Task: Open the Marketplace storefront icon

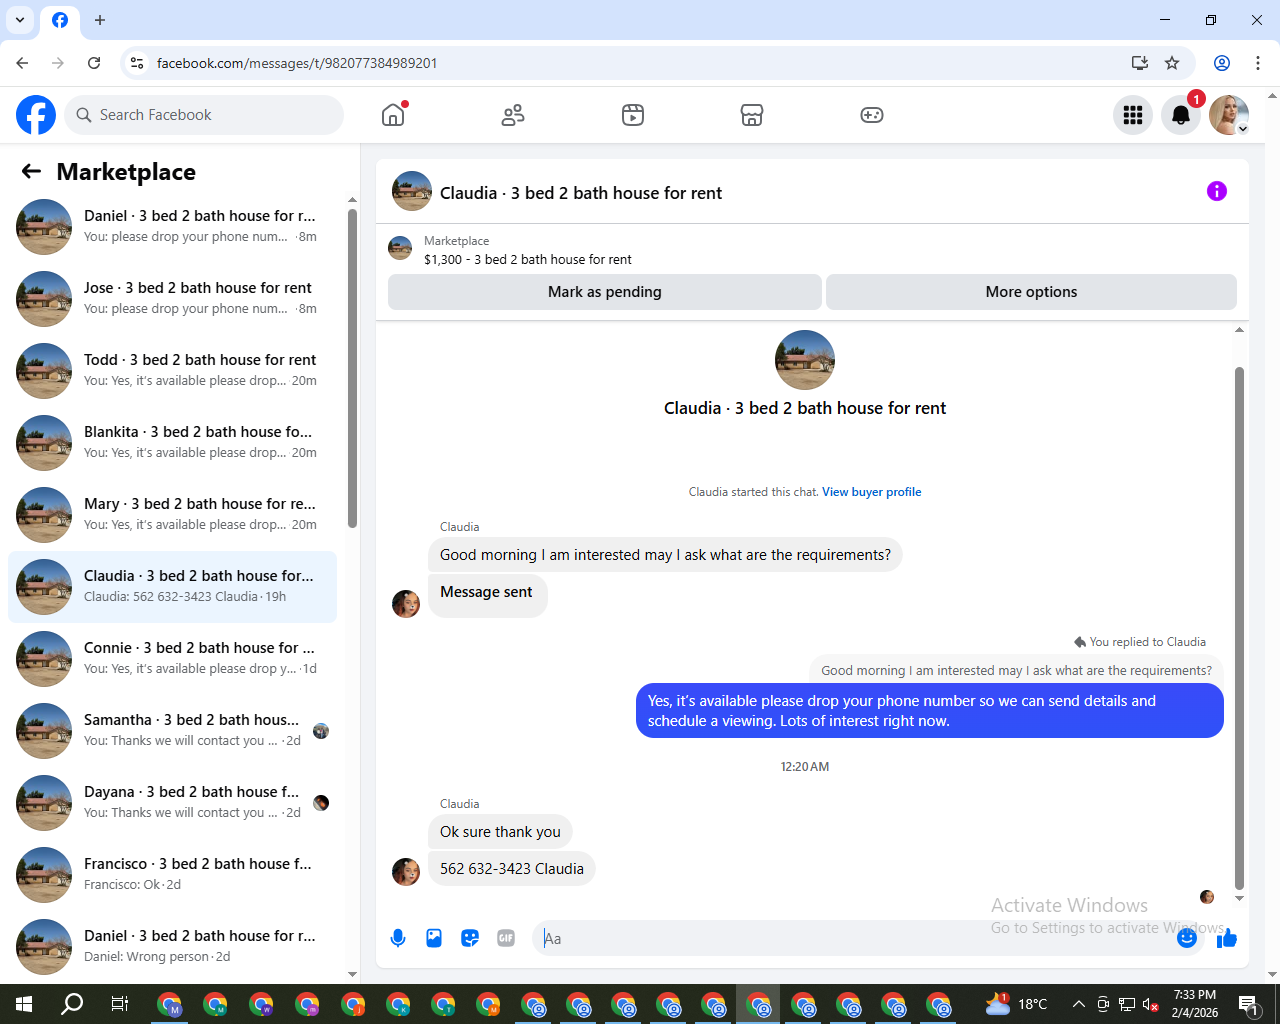Action: click(752, 115)
